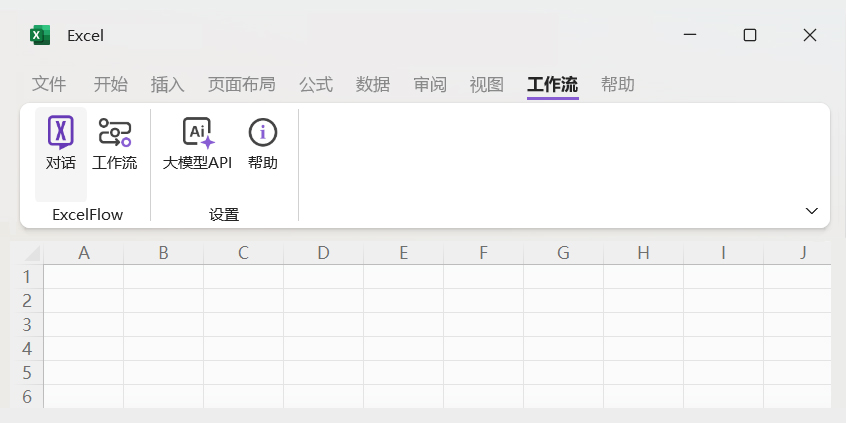Open the 页面布局 tab
This screenshot has width=846, height=423.
click(x=242, y=85)
